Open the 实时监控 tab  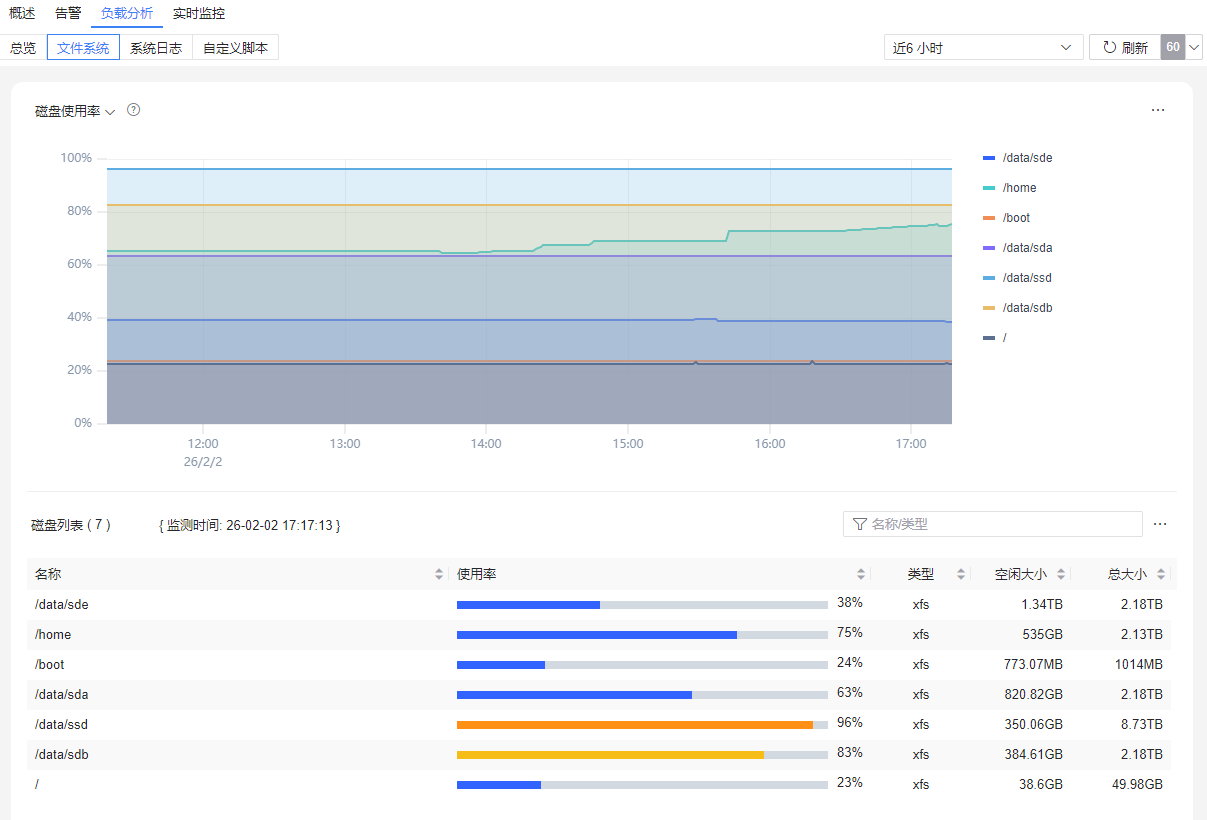[199, 14]
